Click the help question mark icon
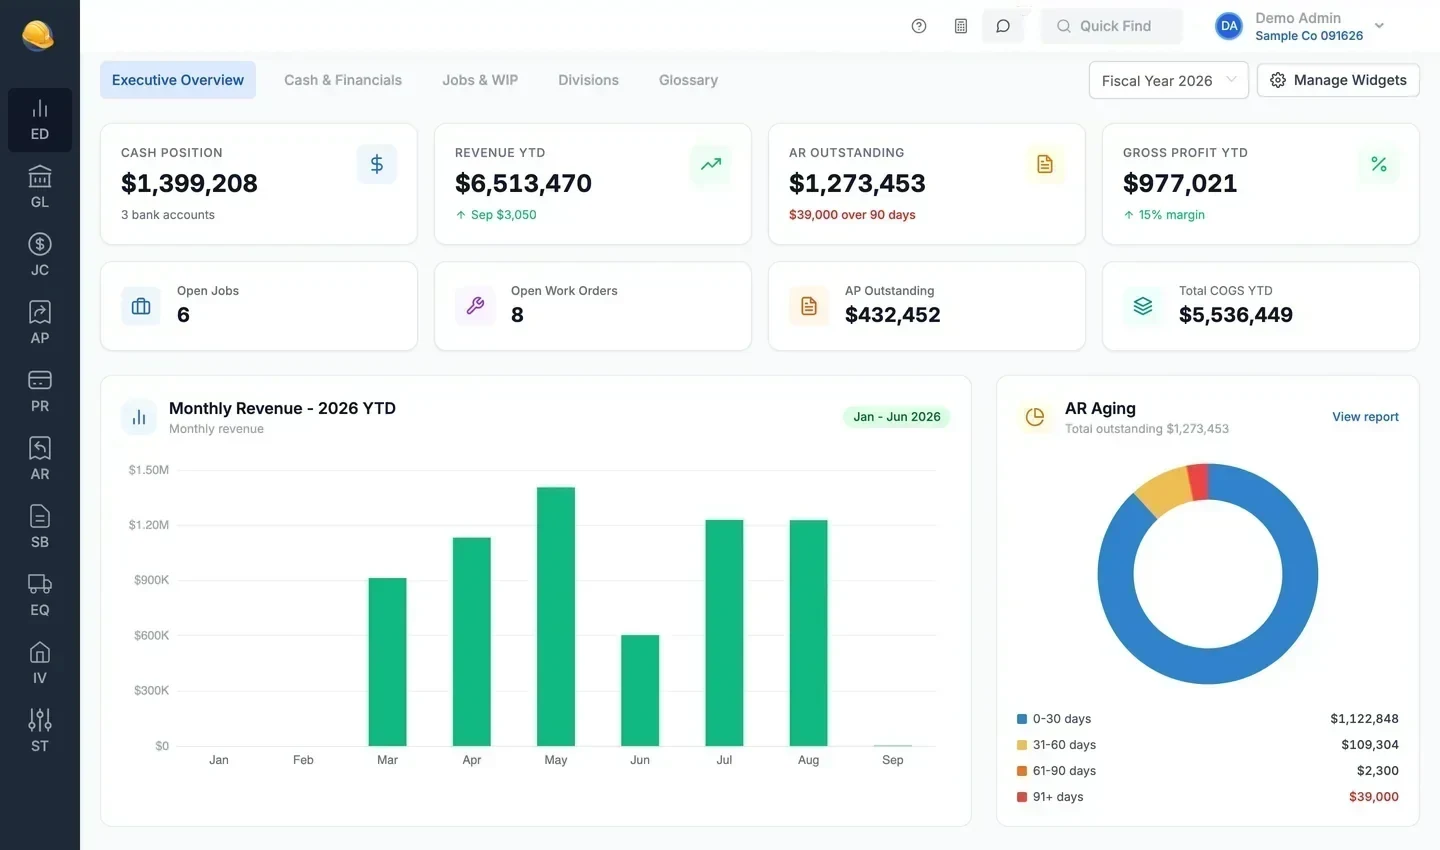Image resolution: width=1440 pixels, height=850 pixels. 919,26
